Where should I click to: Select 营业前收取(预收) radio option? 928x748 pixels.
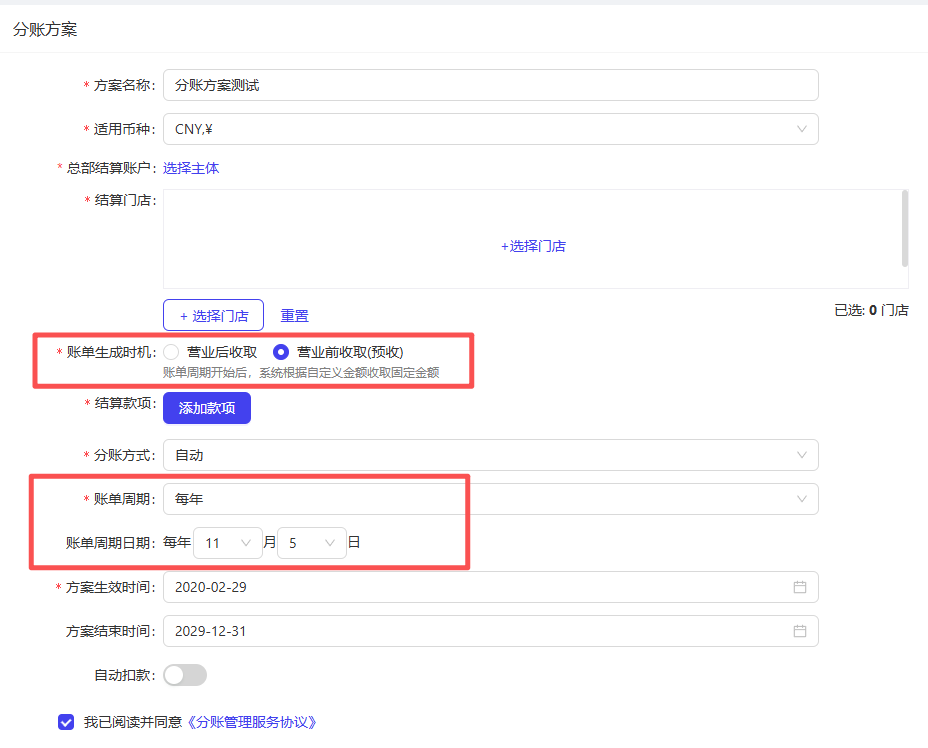click(281, 352)
